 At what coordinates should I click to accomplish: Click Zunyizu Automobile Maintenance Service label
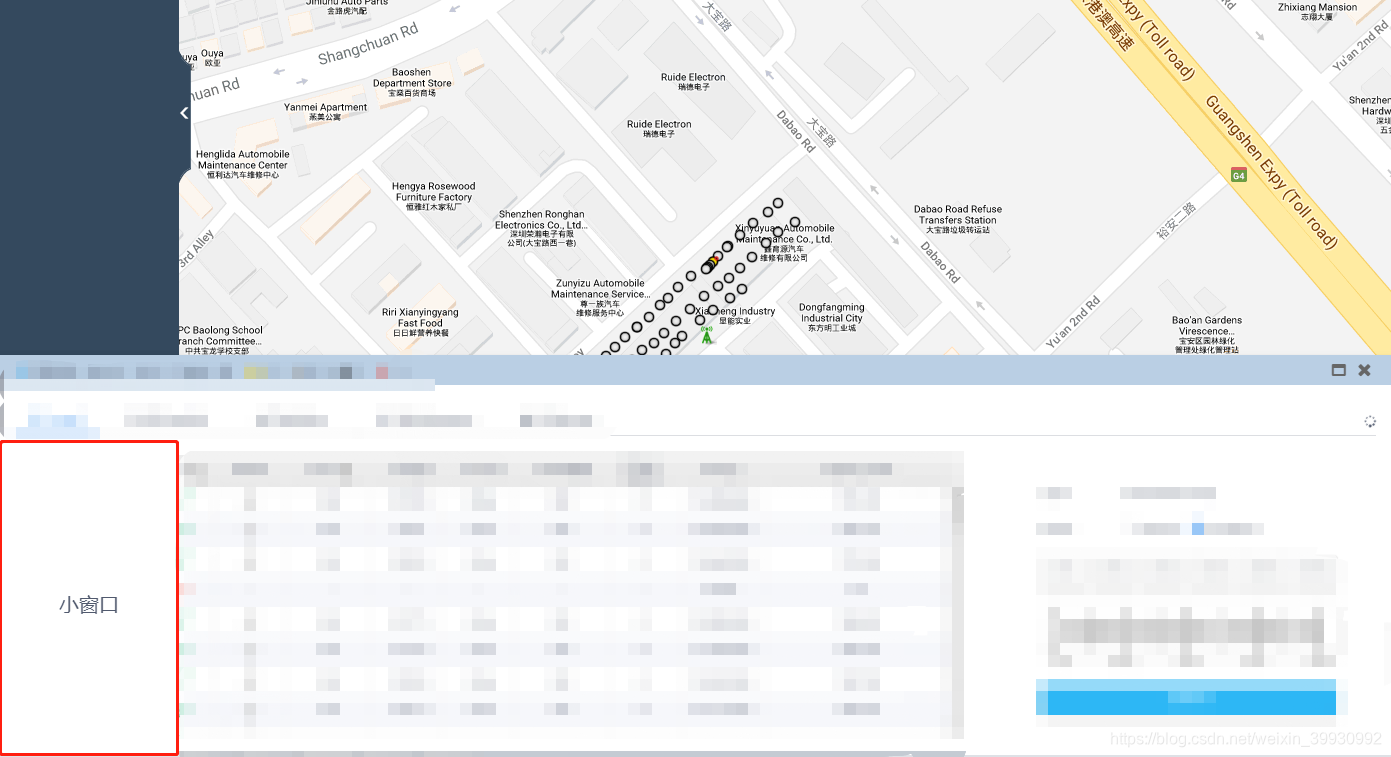600,298
